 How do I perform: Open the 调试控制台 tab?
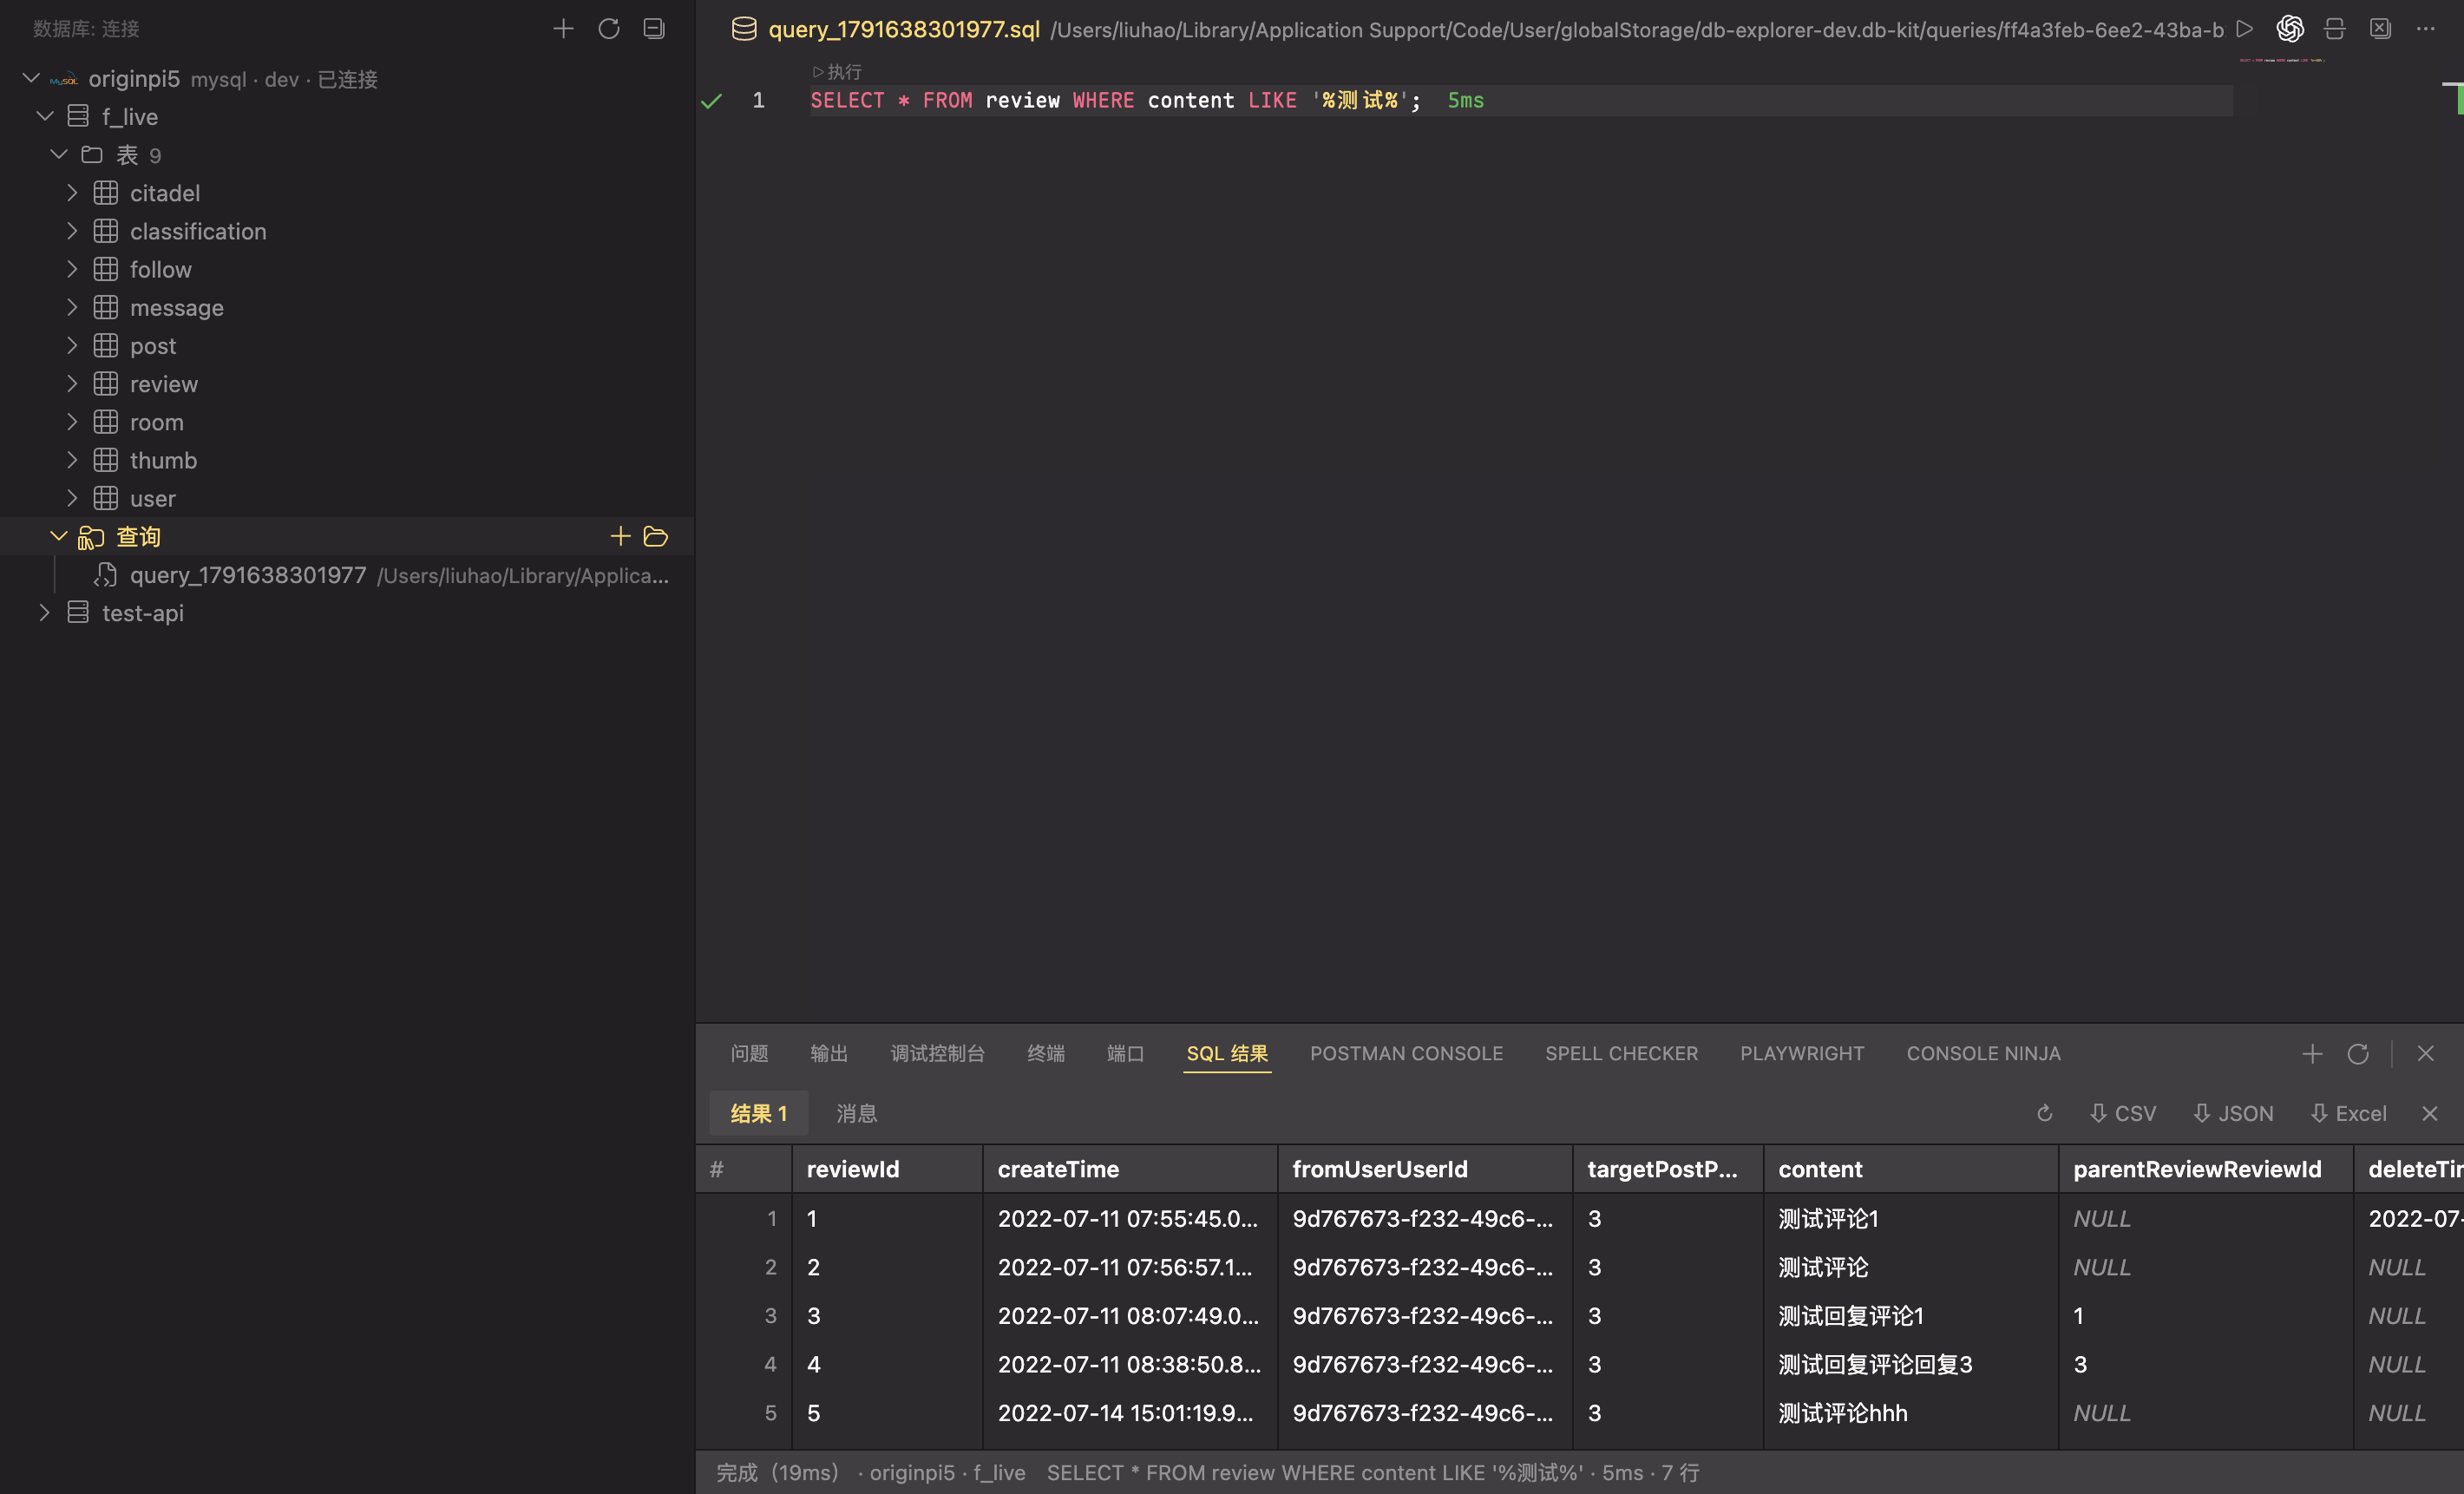[x=938, y=1054]
